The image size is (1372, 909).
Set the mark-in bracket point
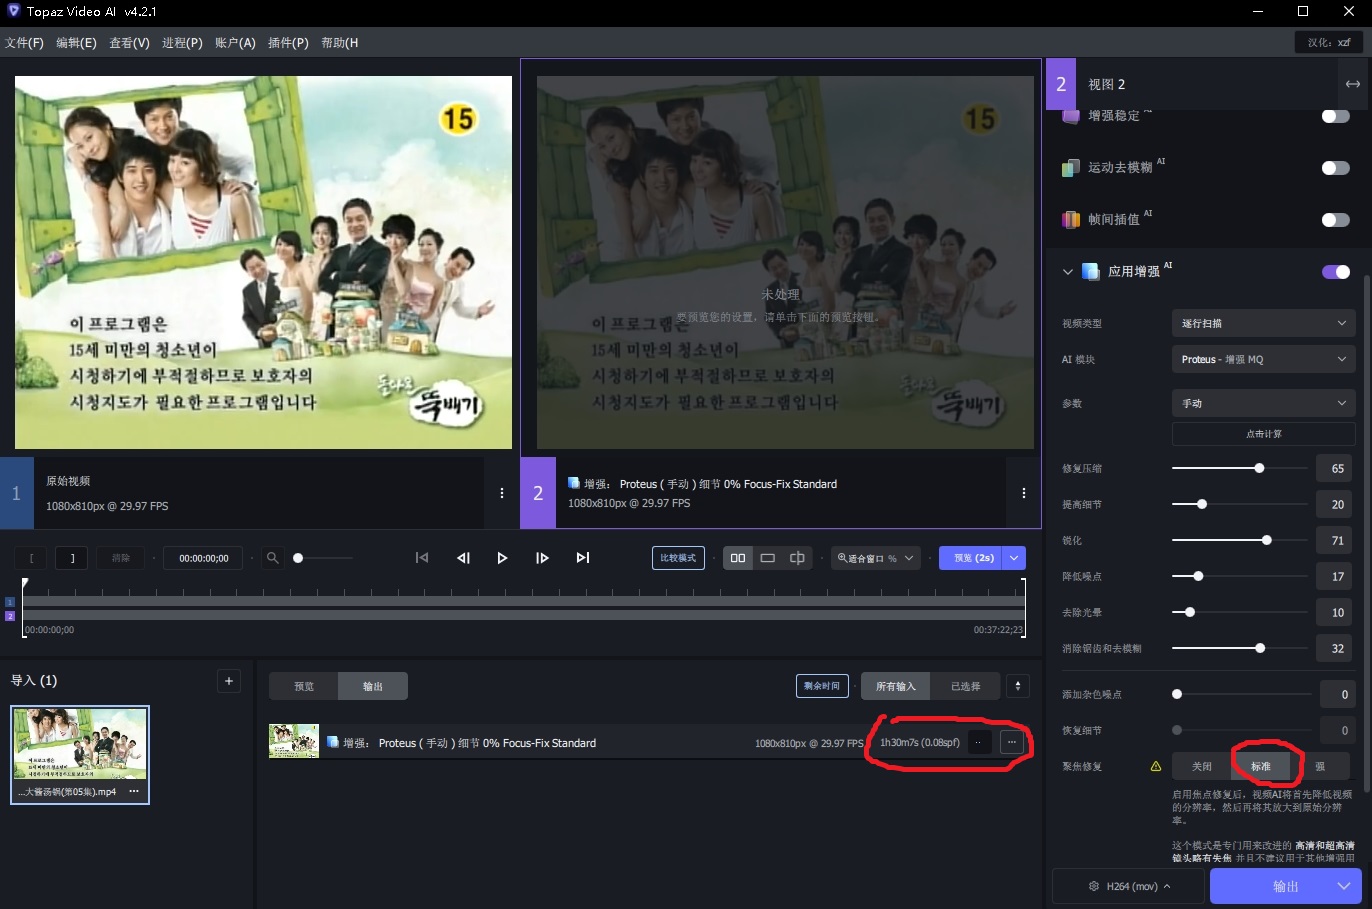(x=31, y=558)
